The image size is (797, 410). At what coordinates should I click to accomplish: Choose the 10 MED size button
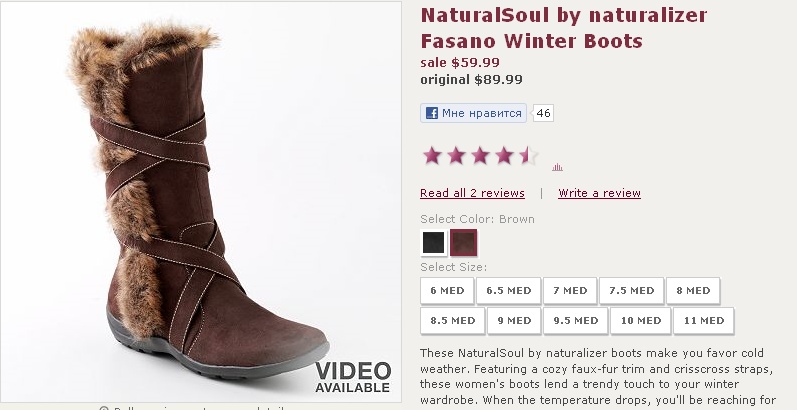click(640, 321)
